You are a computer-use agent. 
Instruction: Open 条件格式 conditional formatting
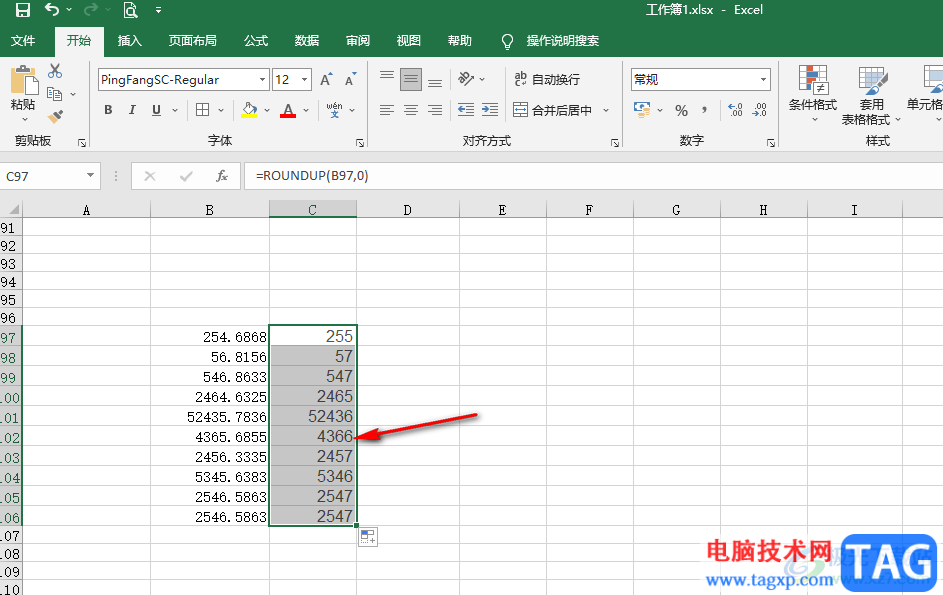813,93
